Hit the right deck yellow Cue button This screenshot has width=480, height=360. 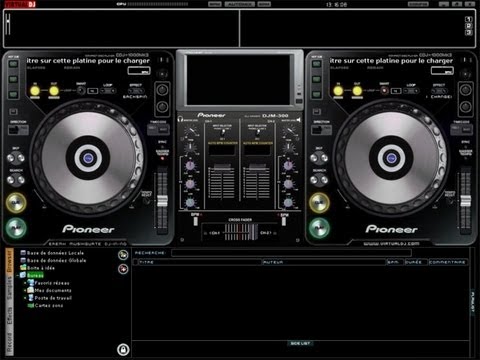click(319, 203)
